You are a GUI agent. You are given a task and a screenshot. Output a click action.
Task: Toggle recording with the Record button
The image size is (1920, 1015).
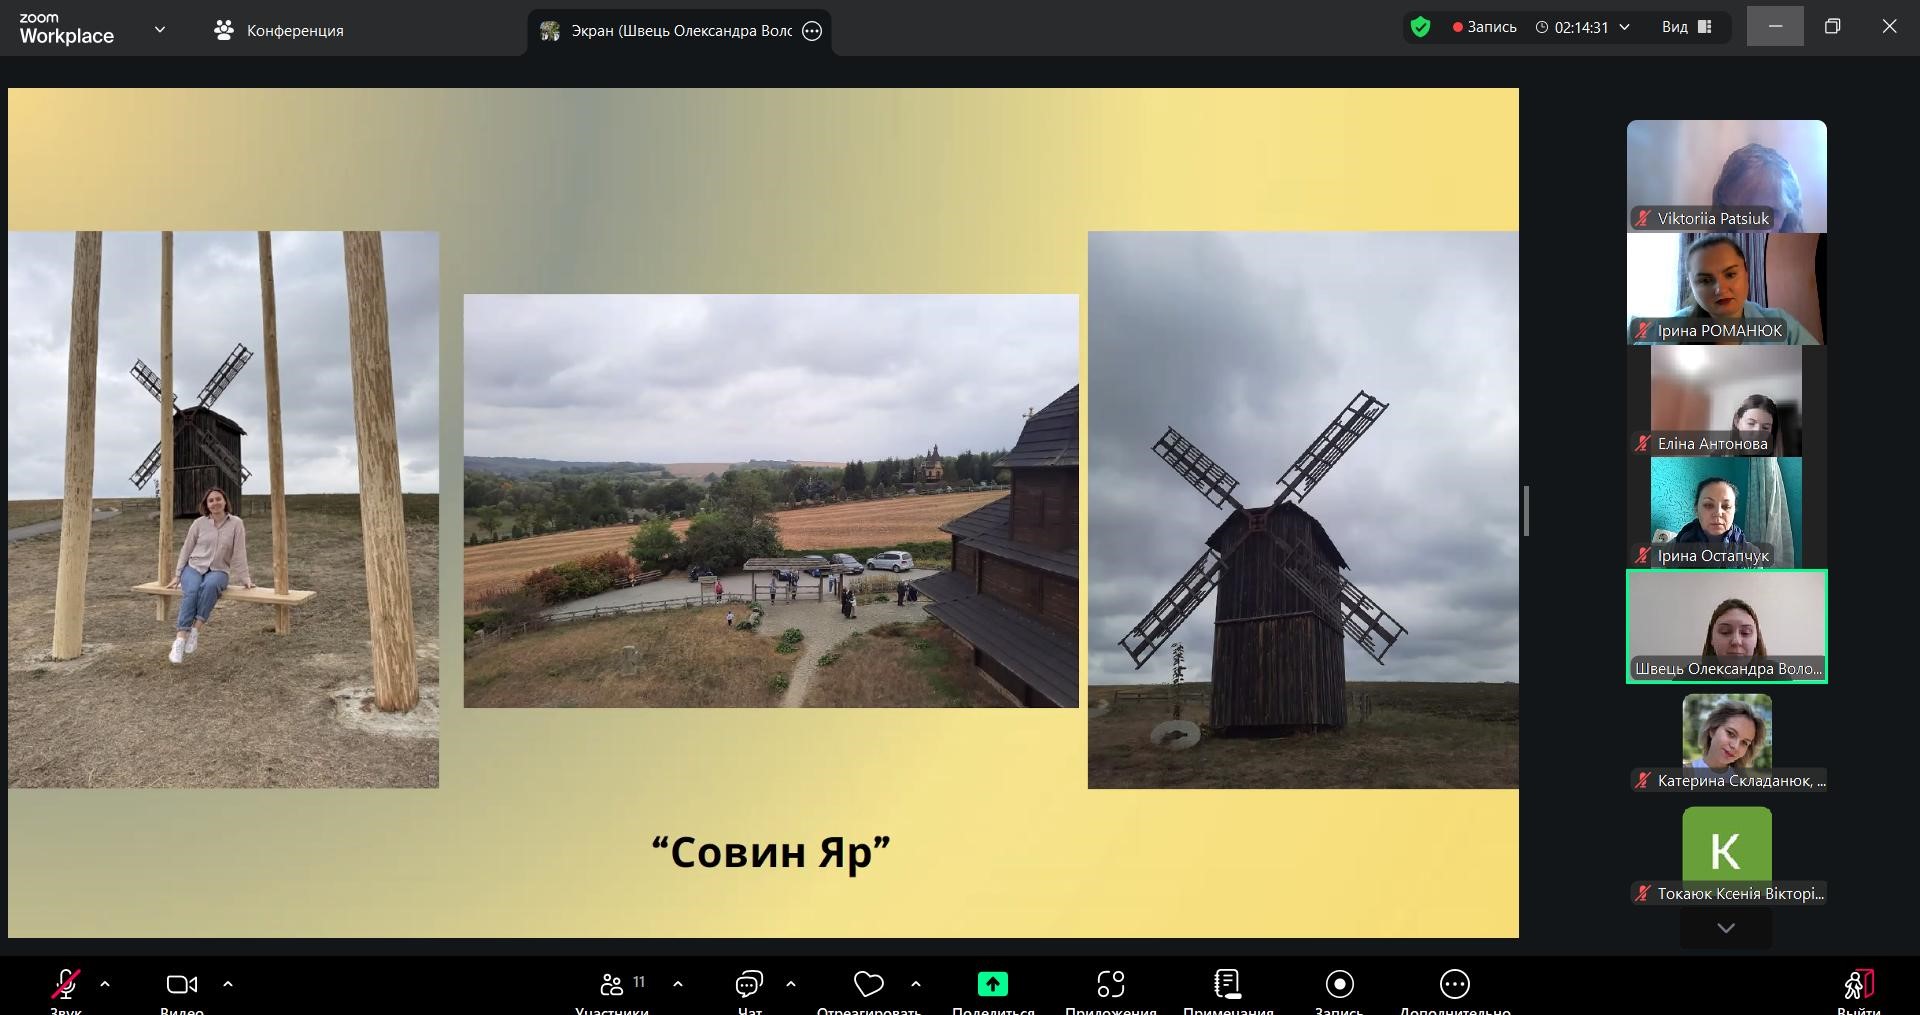pos(1339,985)
